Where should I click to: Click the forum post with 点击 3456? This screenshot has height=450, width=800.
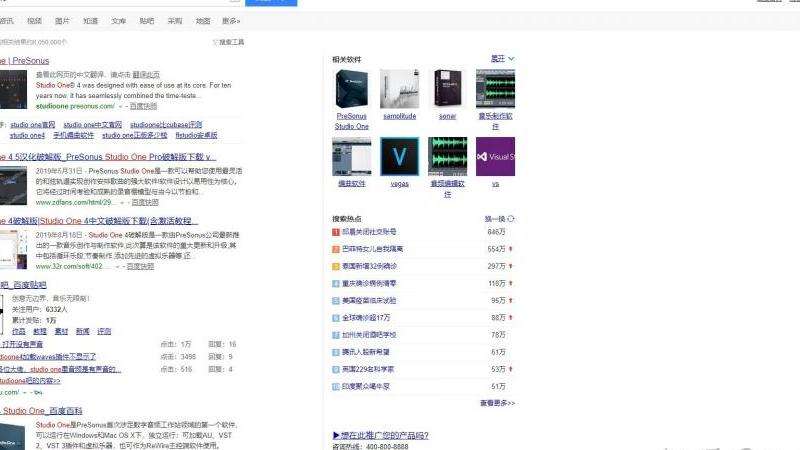coord(48,357)
